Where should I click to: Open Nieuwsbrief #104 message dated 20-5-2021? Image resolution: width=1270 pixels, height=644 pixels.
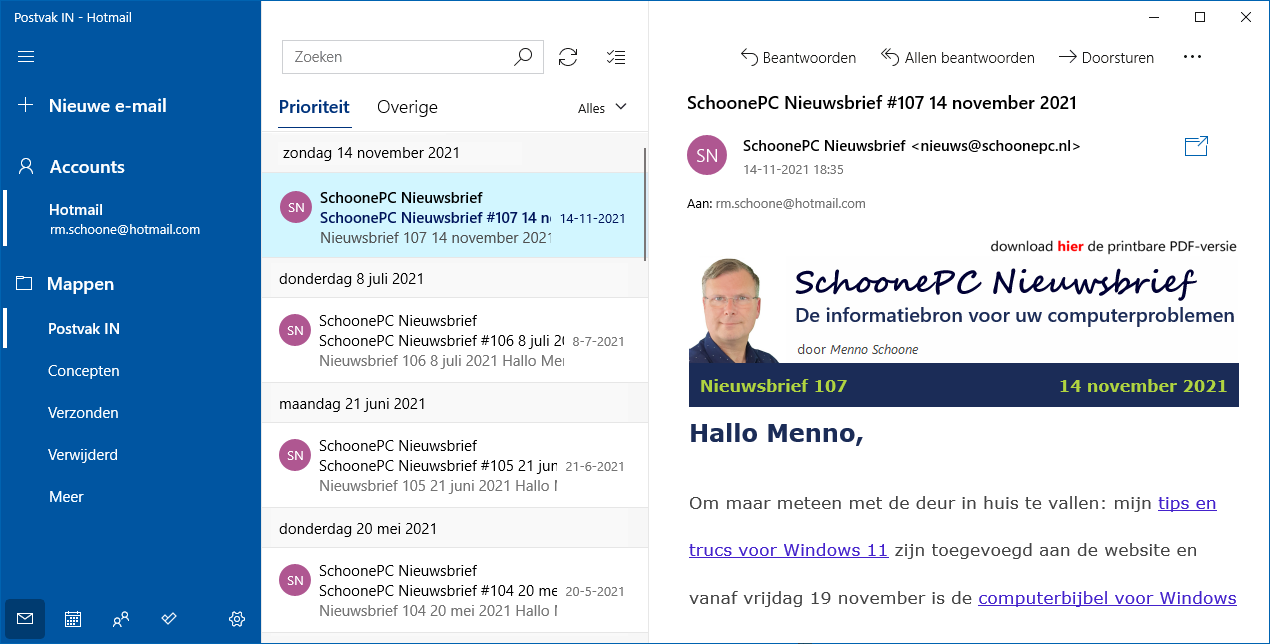coord(453,590)
